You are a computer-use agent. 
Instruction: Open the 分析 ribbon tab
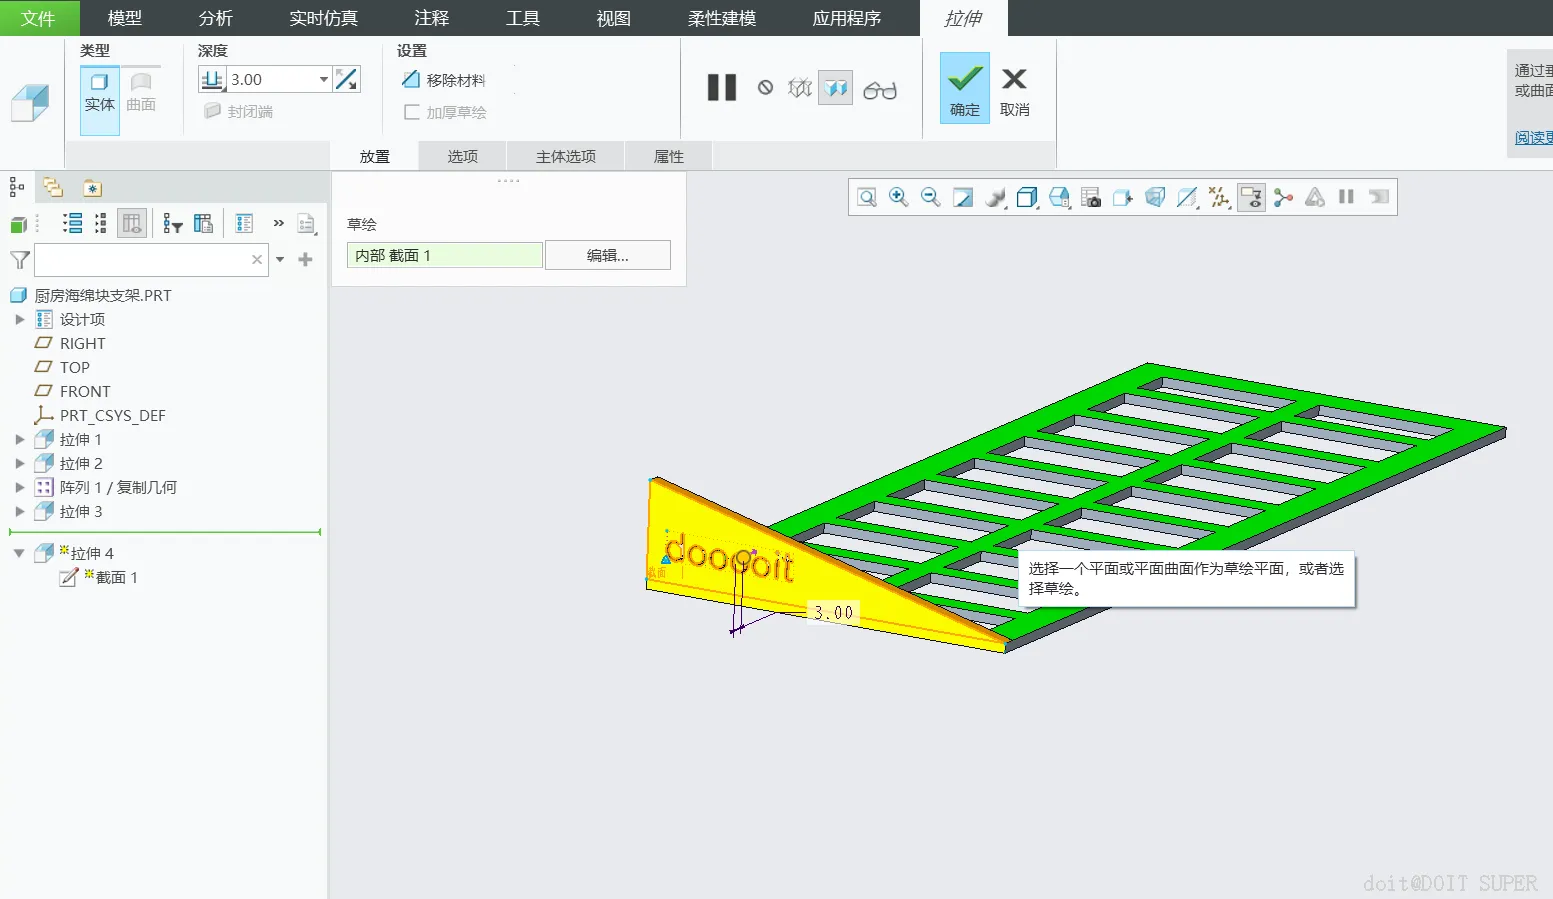(x=215, y=18)
